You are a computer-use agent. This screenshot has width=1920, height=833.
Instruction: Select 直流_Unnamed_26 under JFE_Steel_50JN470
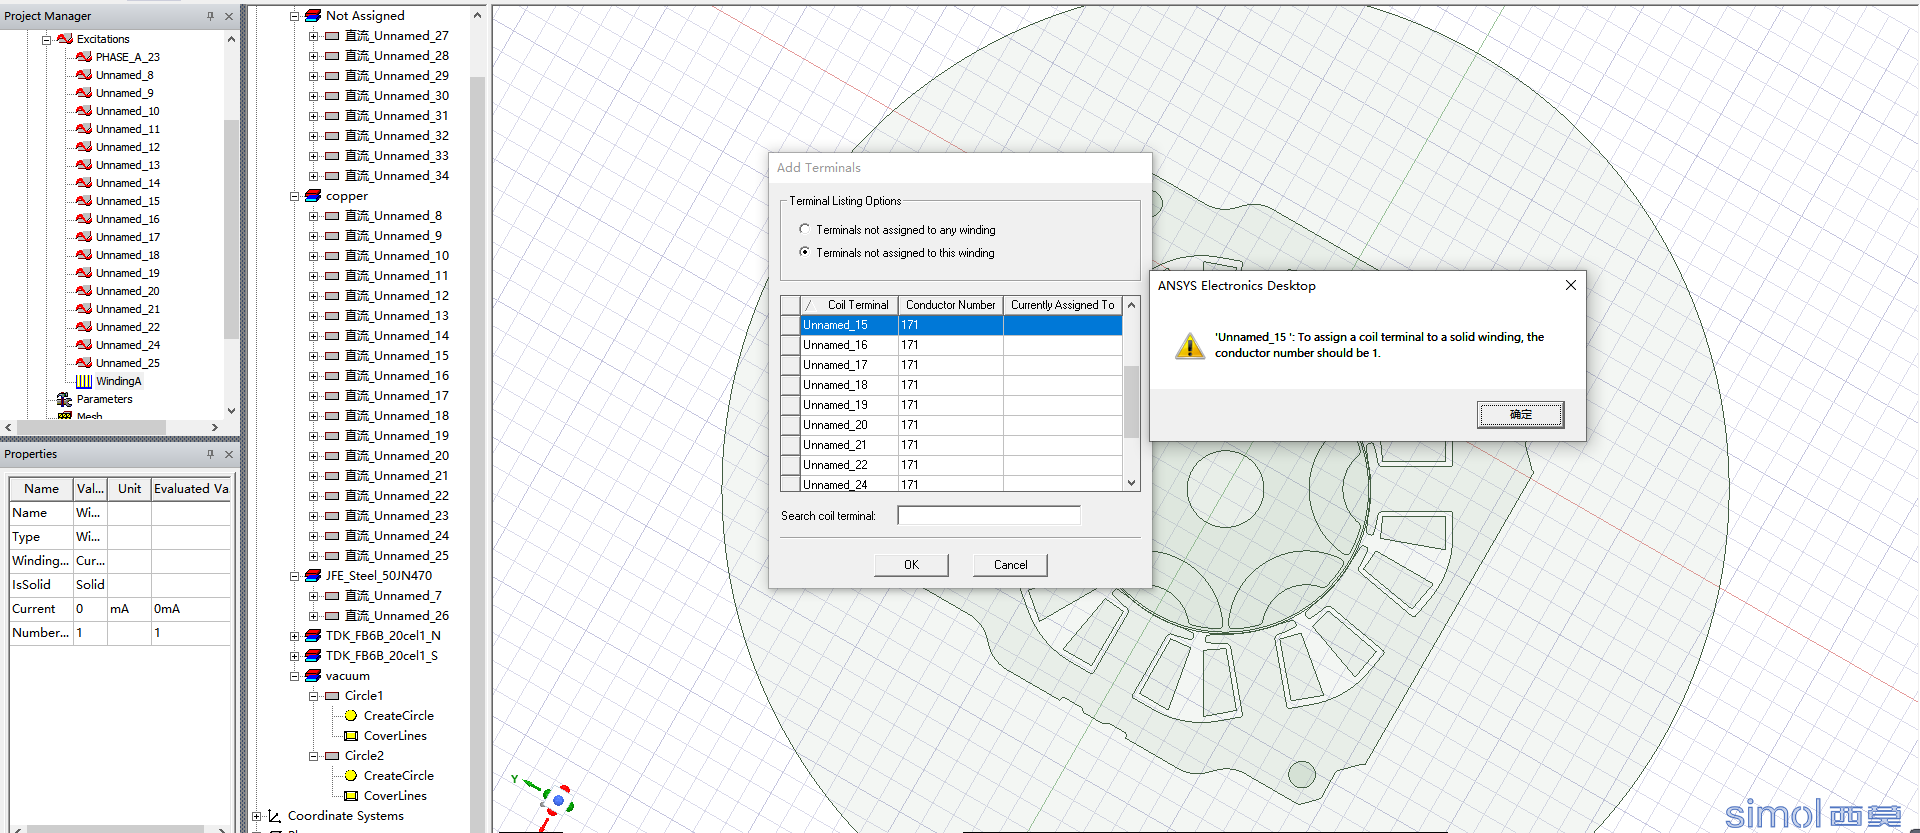click(397, 616)
